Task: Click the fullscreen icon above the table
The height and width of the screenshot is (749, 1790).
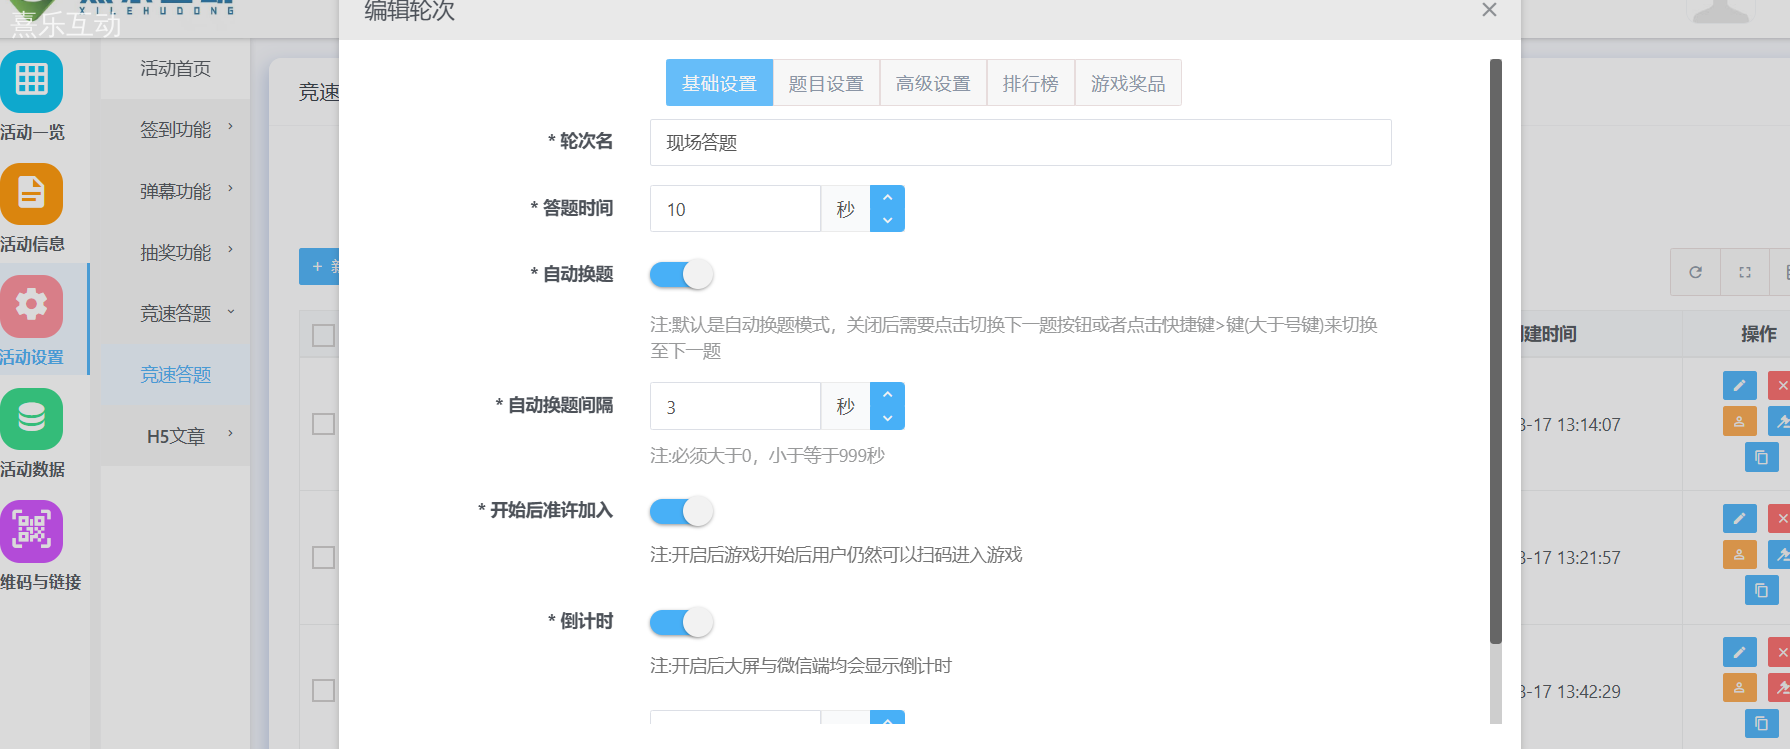Action: click(1745, 272)
